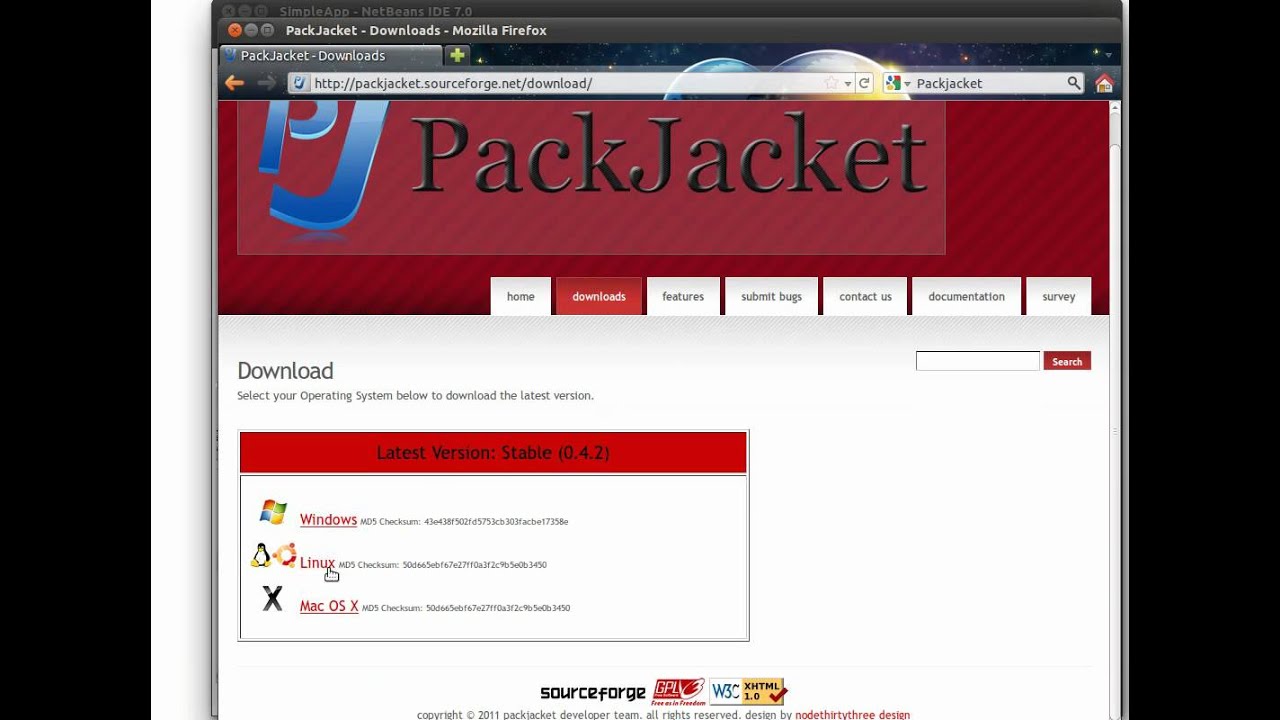Click the Mac OS X download link
The width and height of the screenshot is (1280, 720).
(x=329, y=606)
